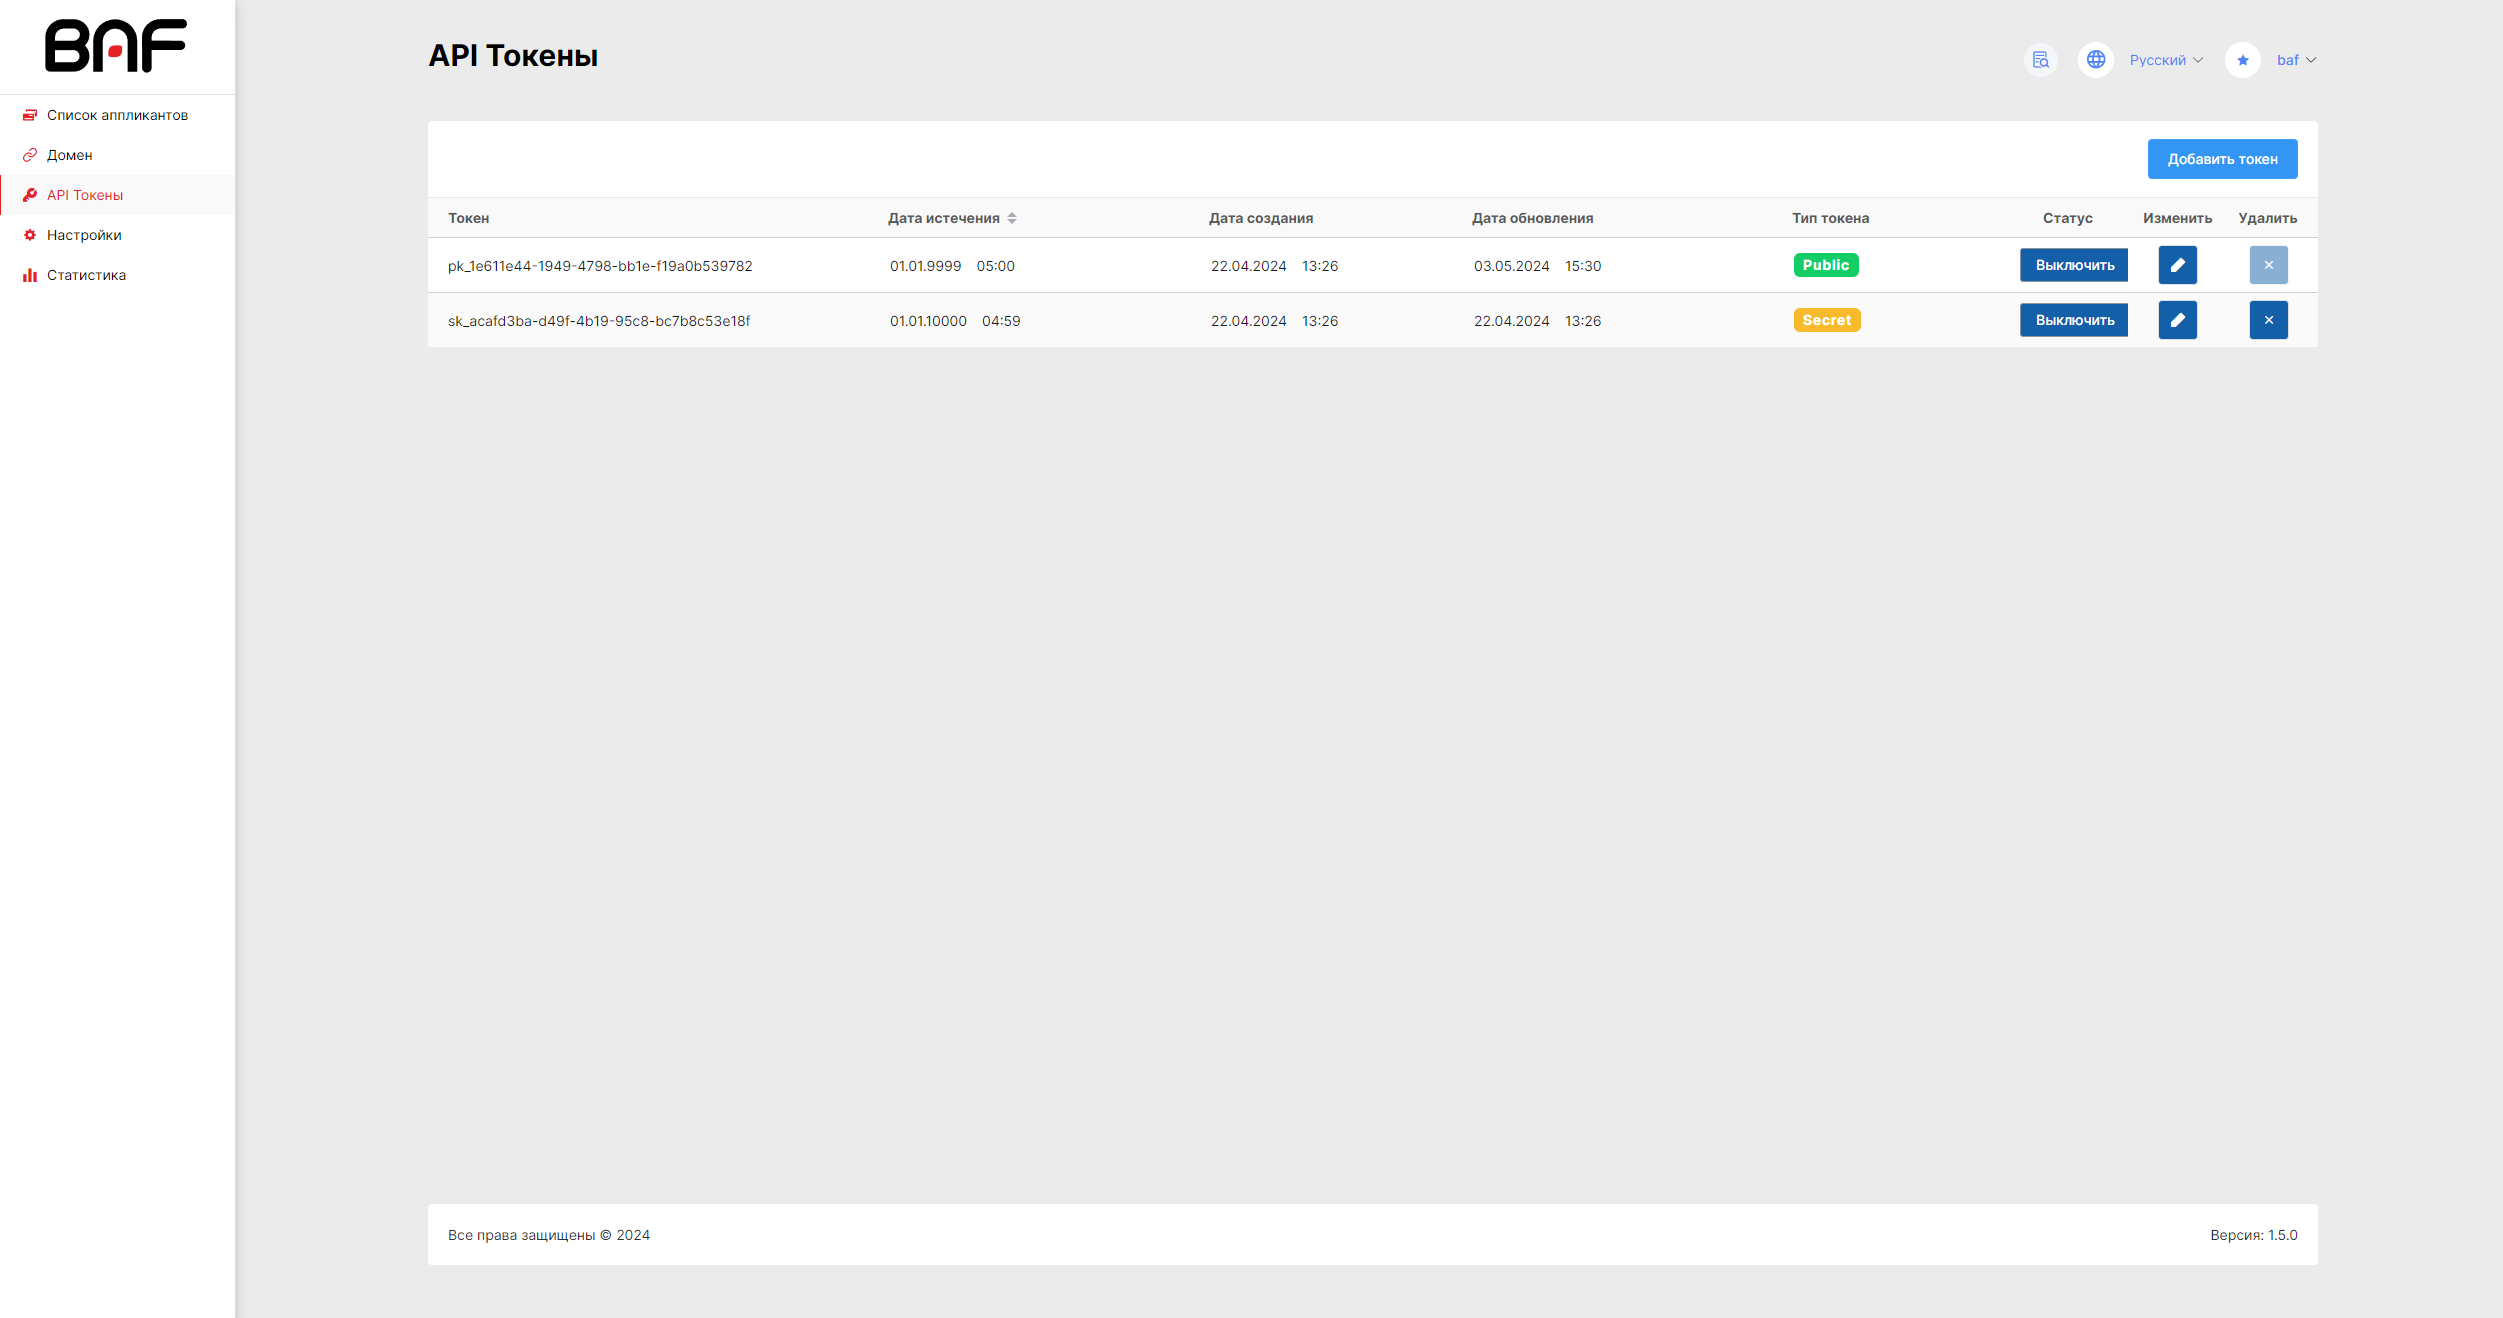Click the globe language icon
This screenshot has height=1318, width=2503.
(2096, 60)
